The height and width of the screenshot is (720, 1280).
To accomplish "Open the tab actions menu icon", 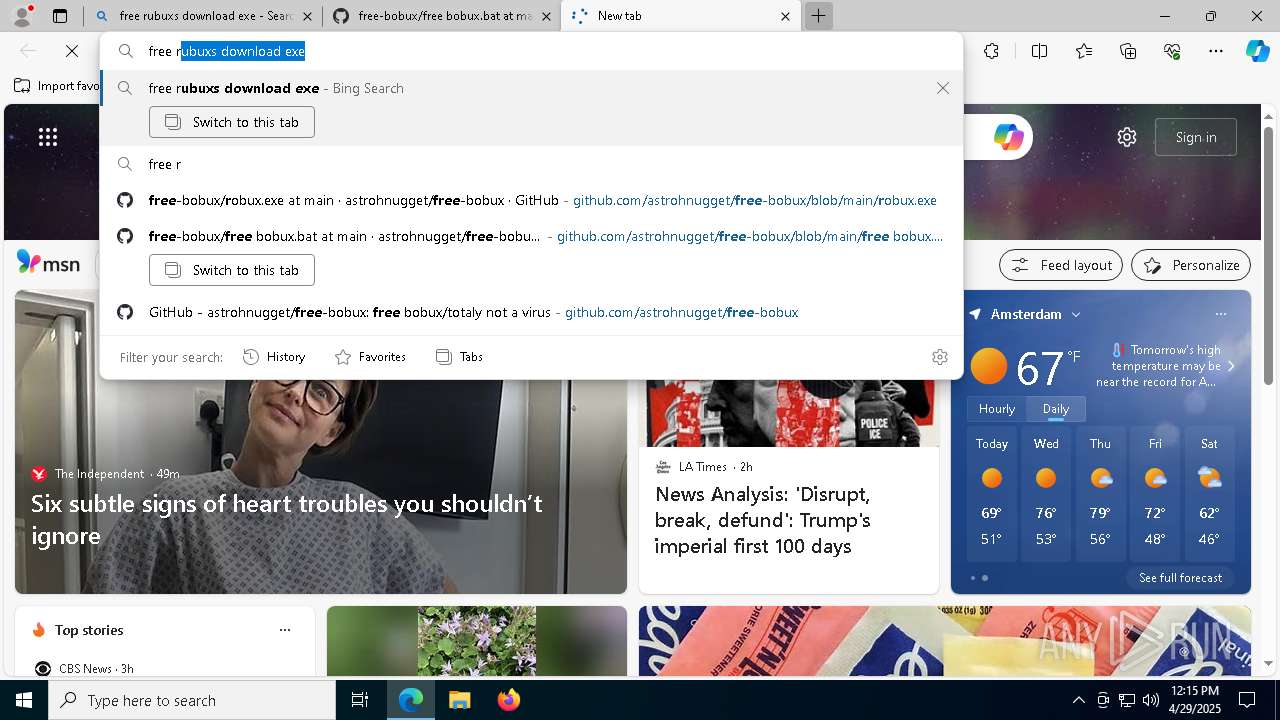I will (x=60, y=16).
